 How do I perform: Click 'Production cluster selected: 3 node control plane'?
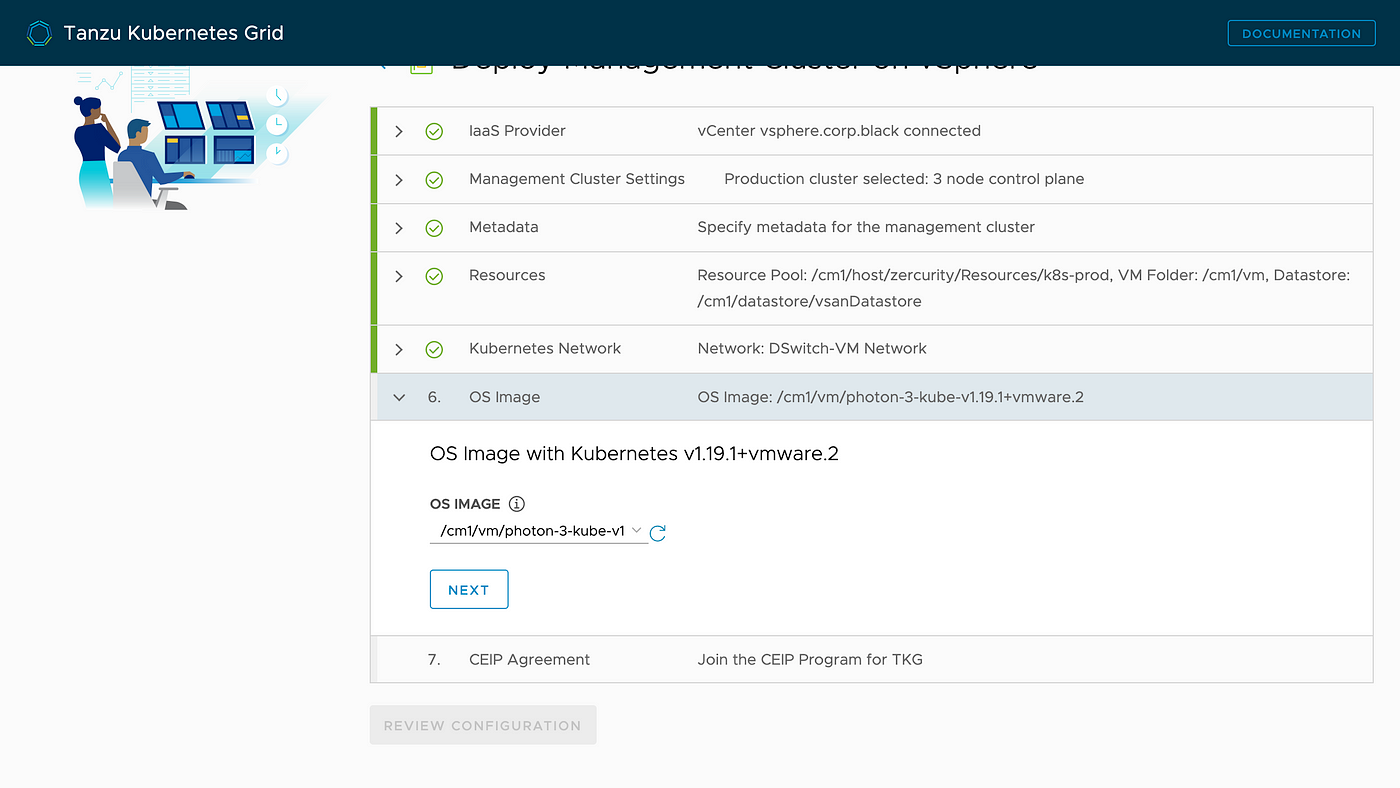coord(904,179)
